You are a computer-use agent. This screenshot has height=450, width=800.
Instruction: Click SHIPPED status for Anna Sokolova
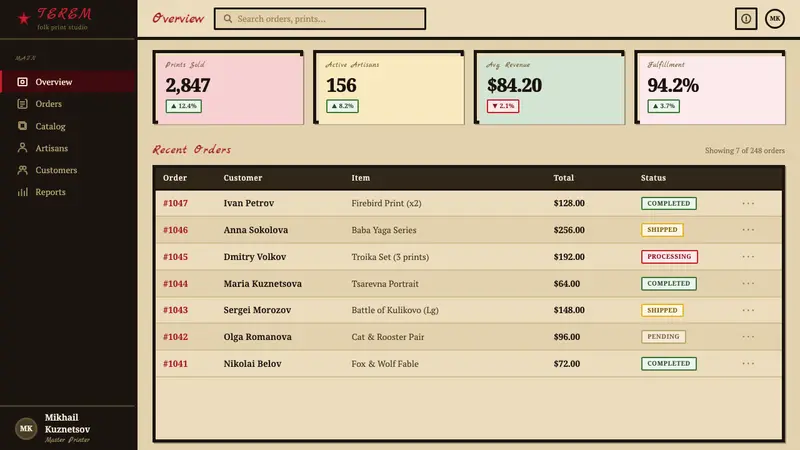click(x=662, y=230)
